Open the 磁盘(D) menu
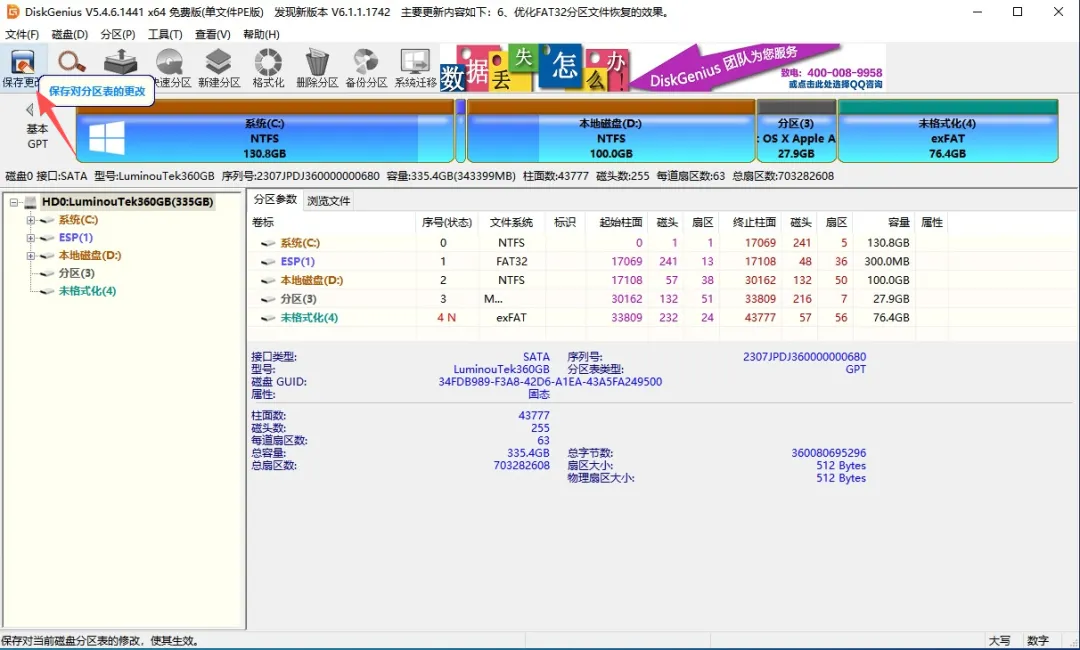Screen dimensions: 1080x650 [x=70, y=34]
